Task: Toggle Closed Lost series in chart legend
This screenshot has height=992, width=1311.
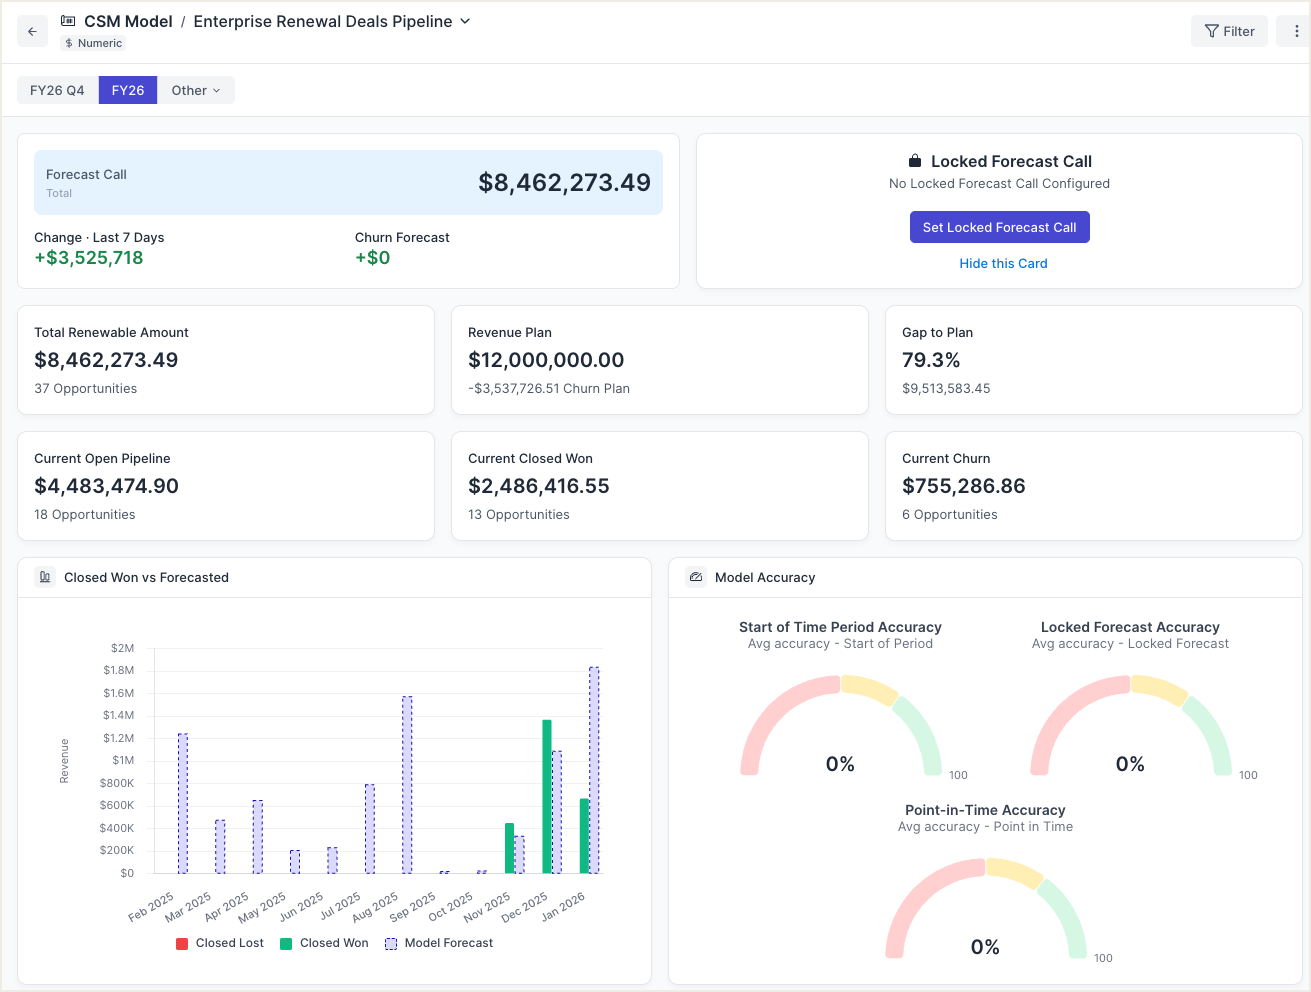Action: pyautogui.click(x=220, y=943)
